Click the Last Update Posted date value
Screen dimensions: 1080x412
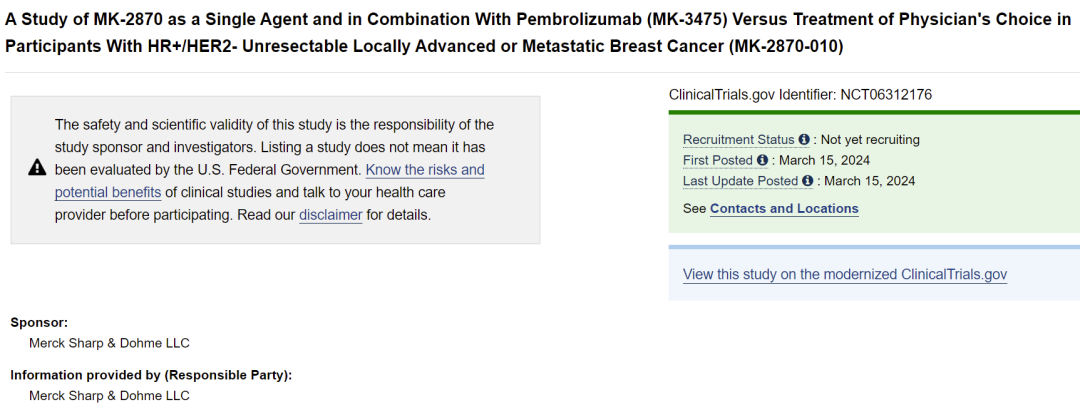tap(868, 182)
